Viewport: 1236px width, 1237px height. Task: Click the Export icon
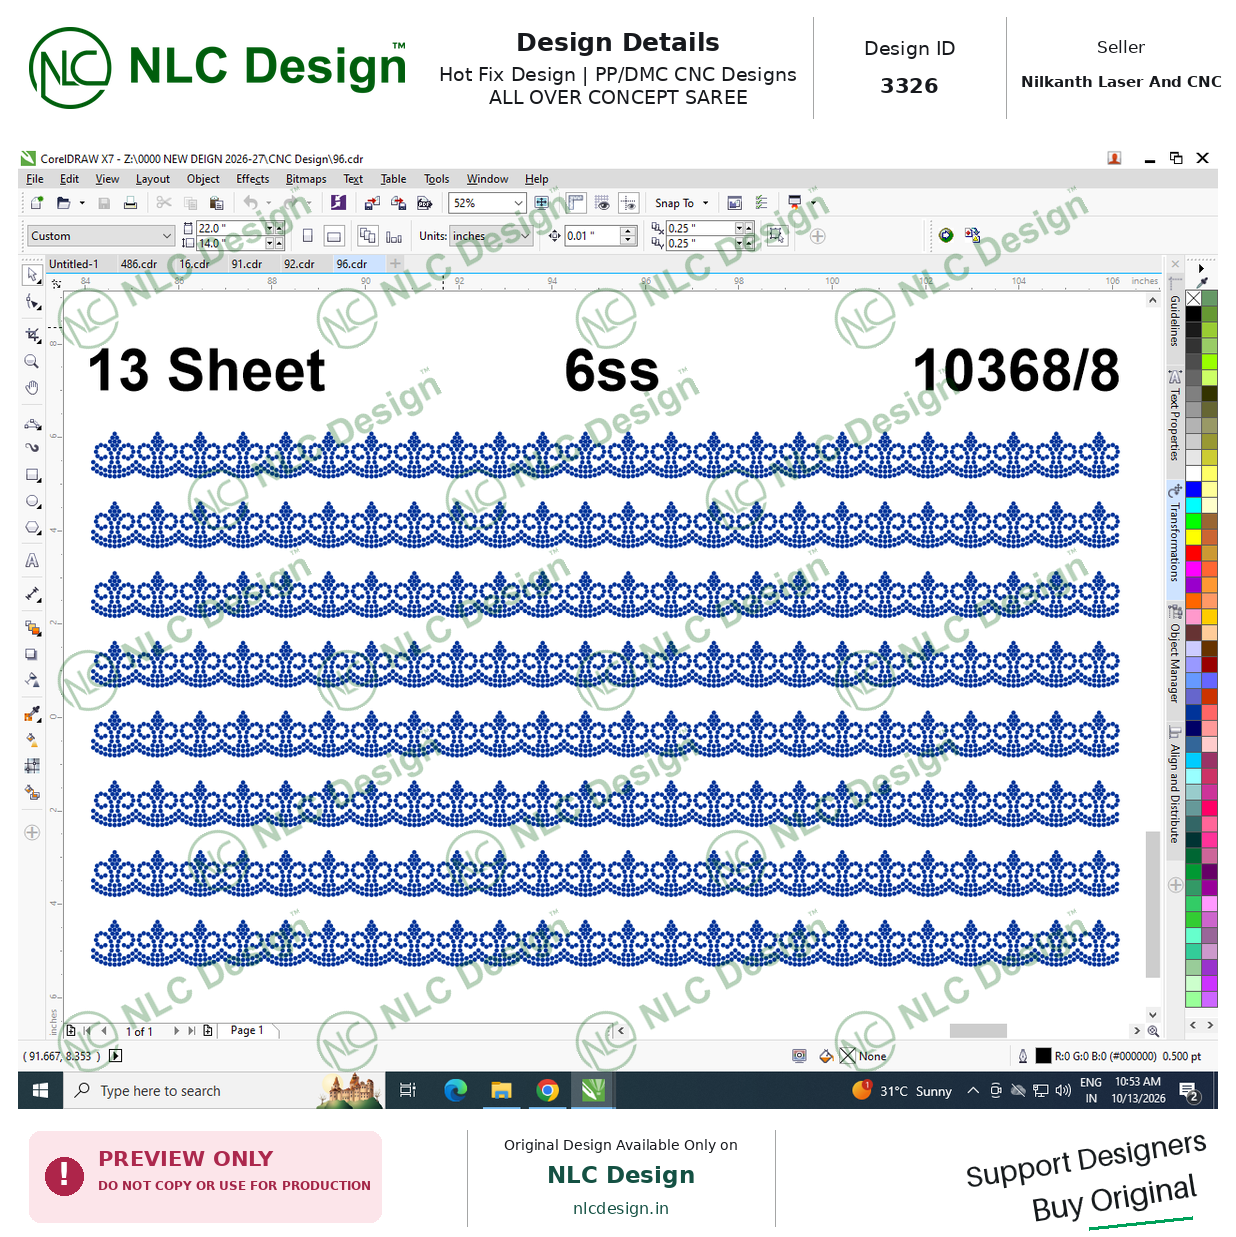click(398, 203)
